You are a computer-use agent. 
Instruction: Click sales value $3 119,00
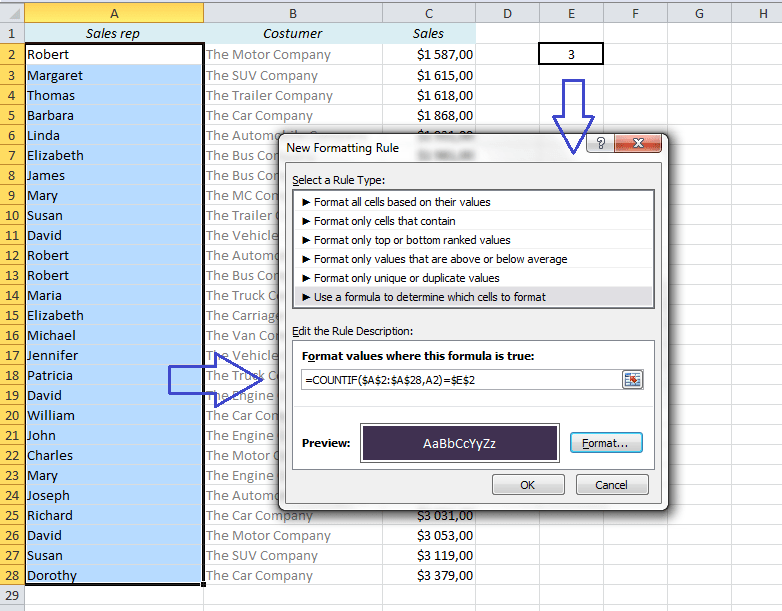point(429,555)
